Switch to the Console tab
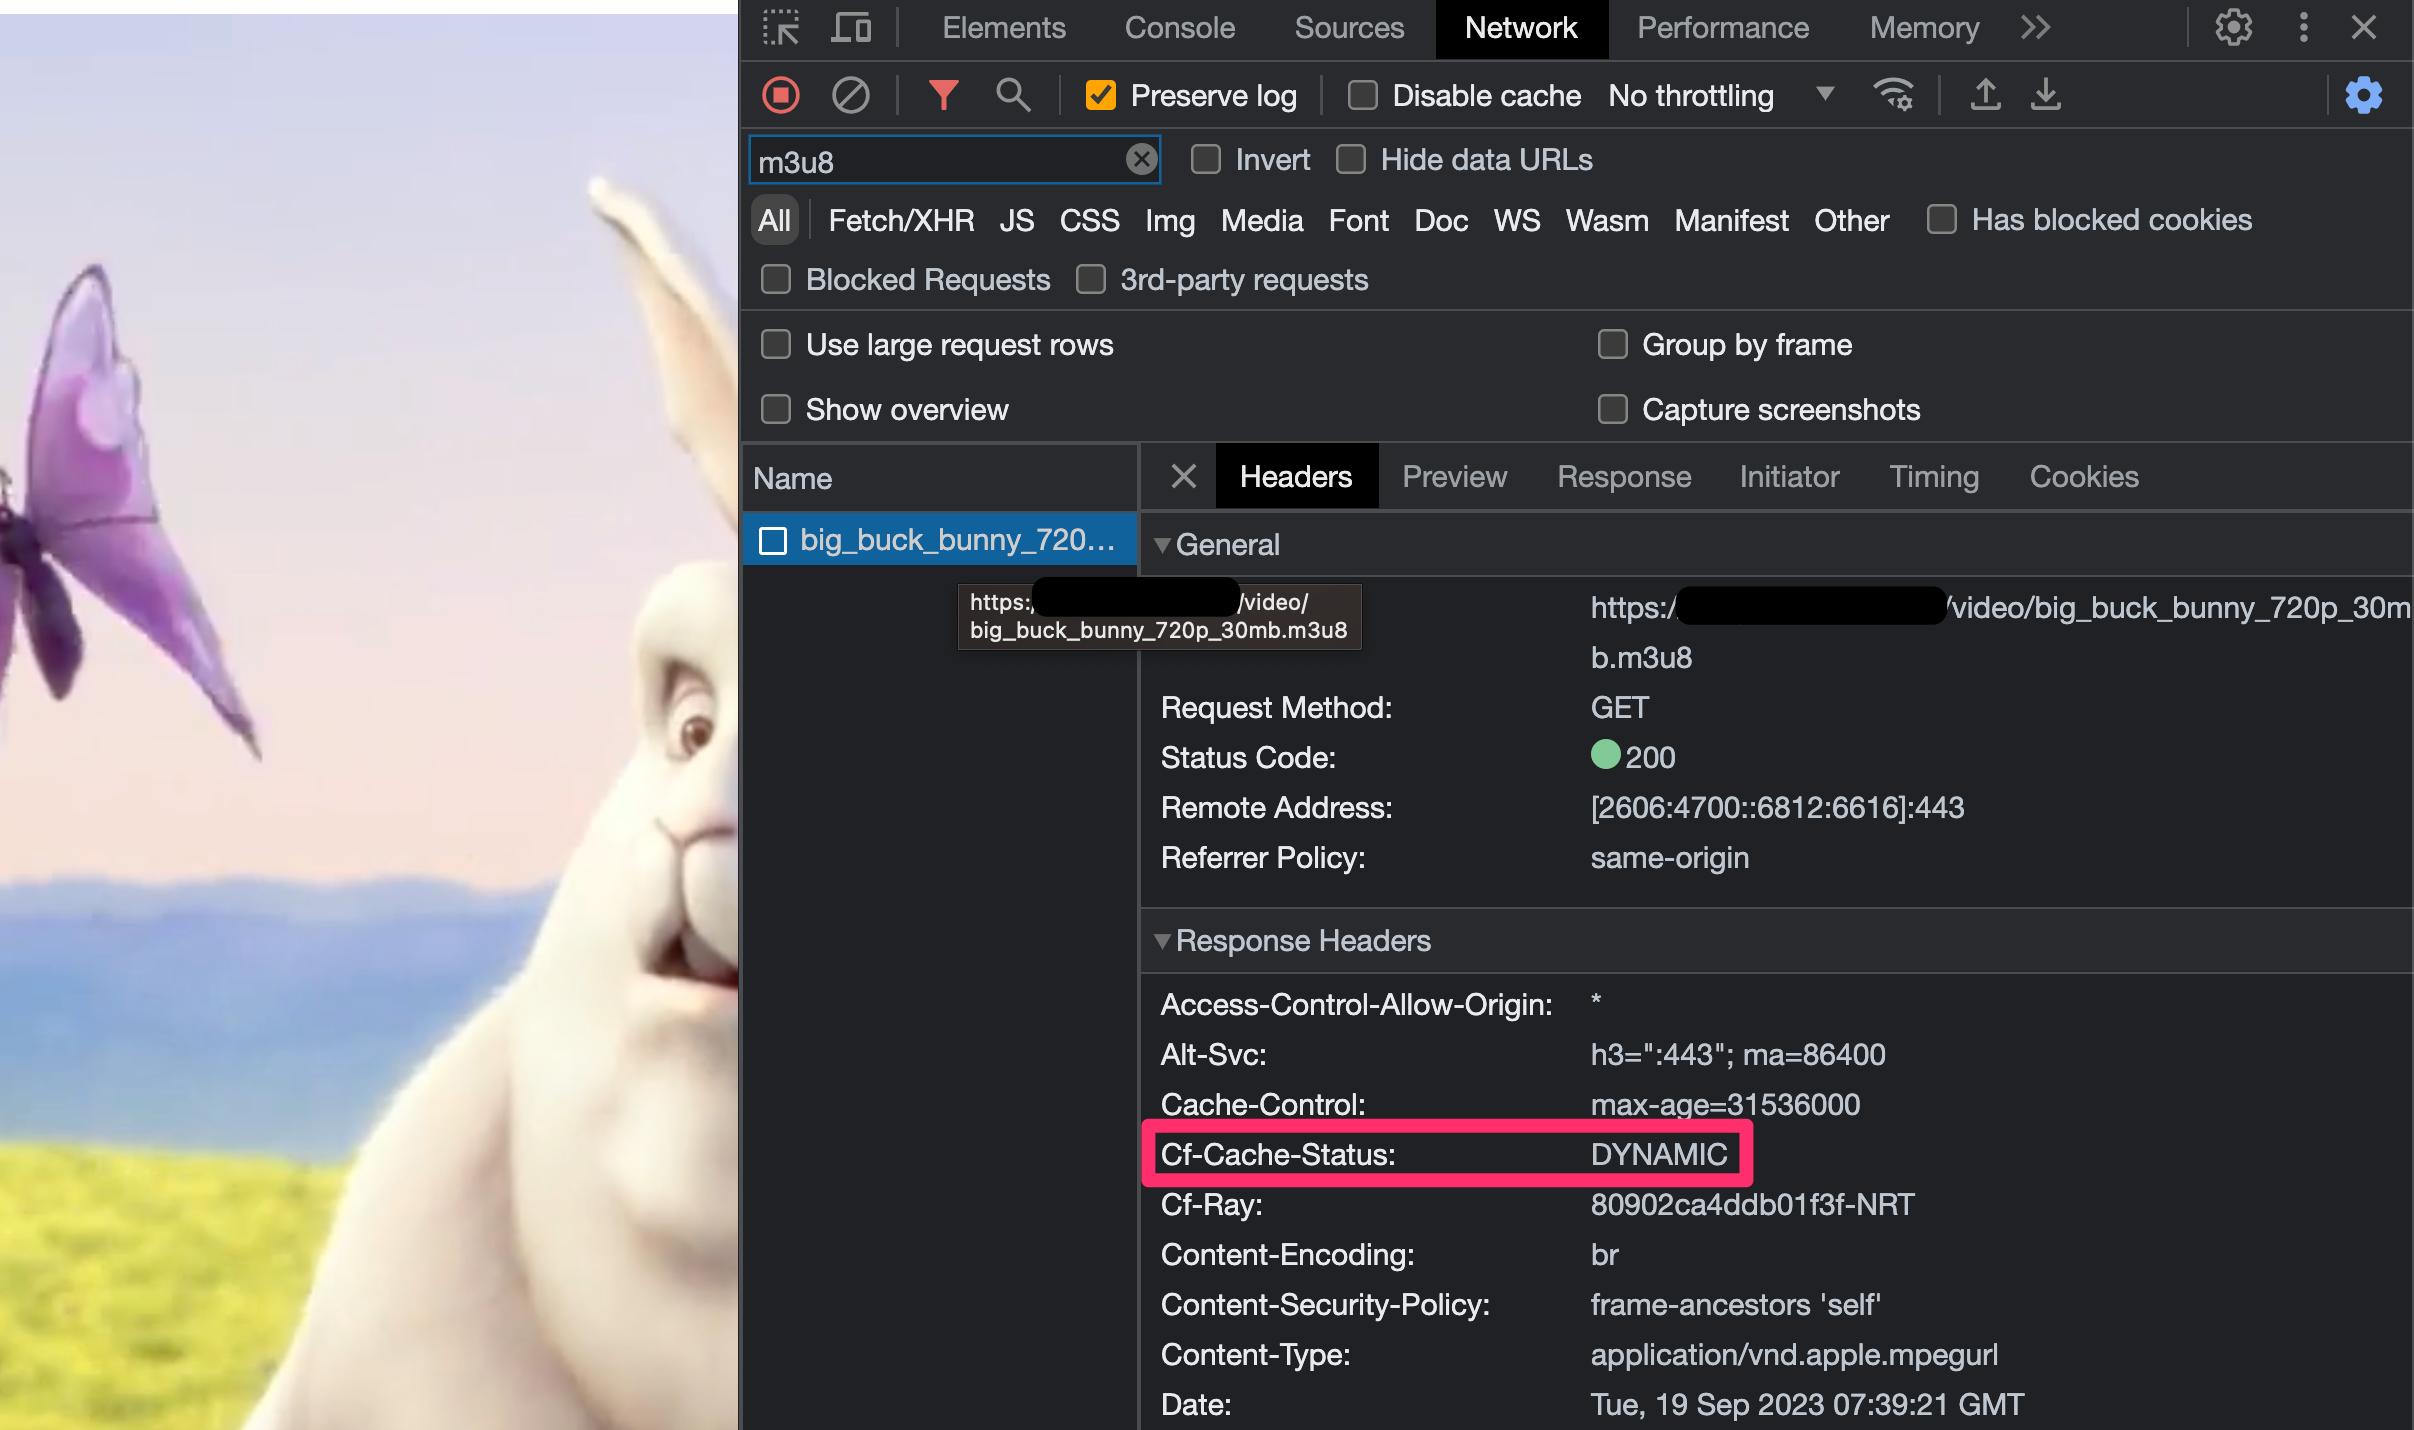This screenshot has height=1430, width=2414. pos(1180,28)
